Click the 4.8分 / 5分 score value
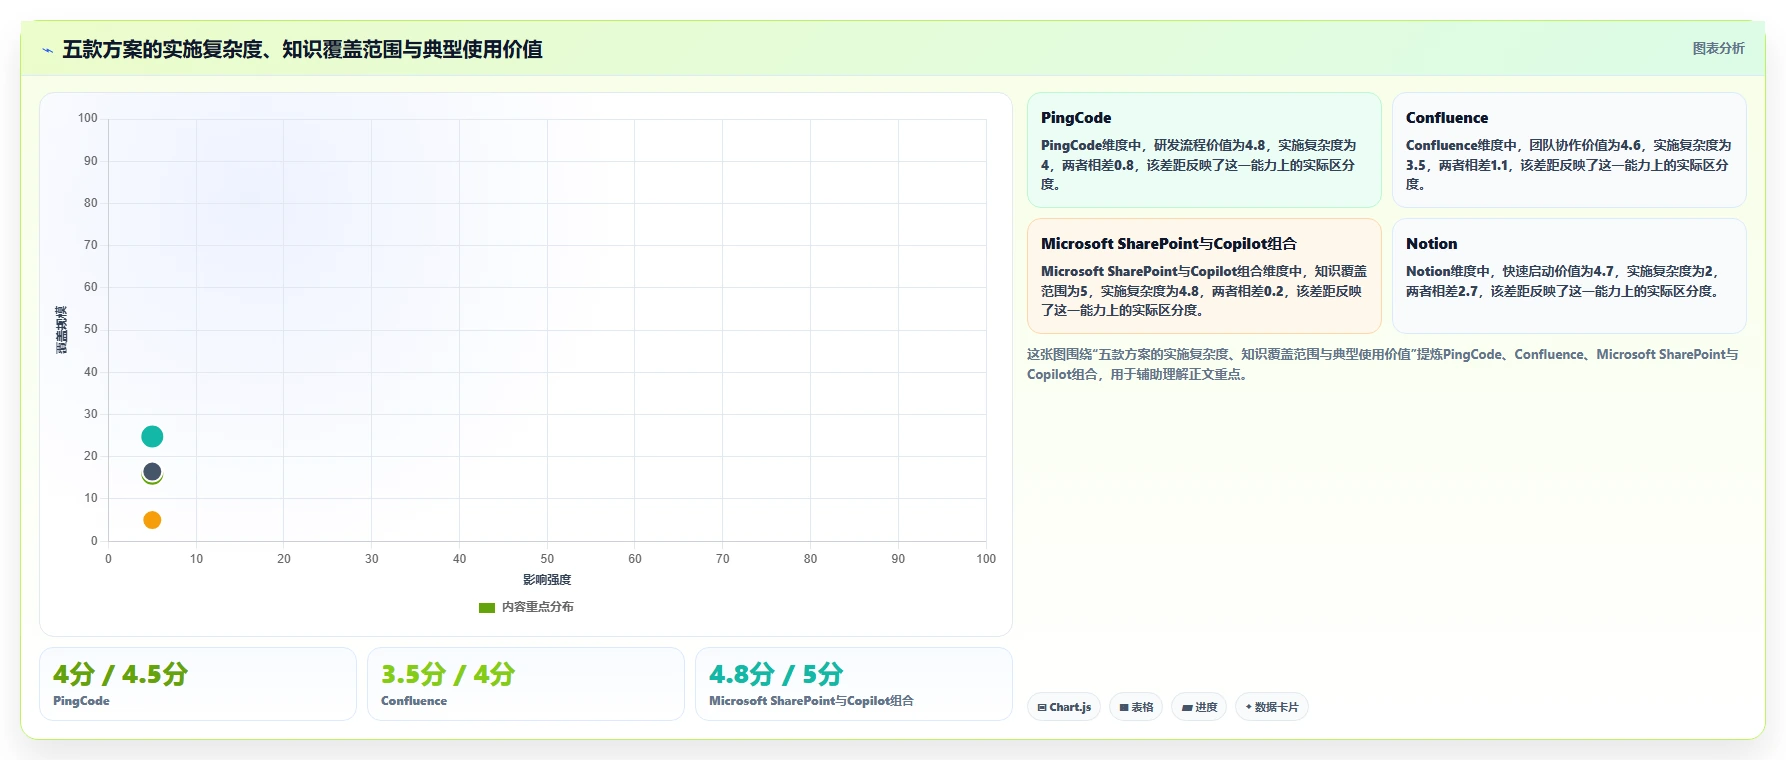Image resolution: width=1786 pixels, height=760 pixels. tap(776, 674)
